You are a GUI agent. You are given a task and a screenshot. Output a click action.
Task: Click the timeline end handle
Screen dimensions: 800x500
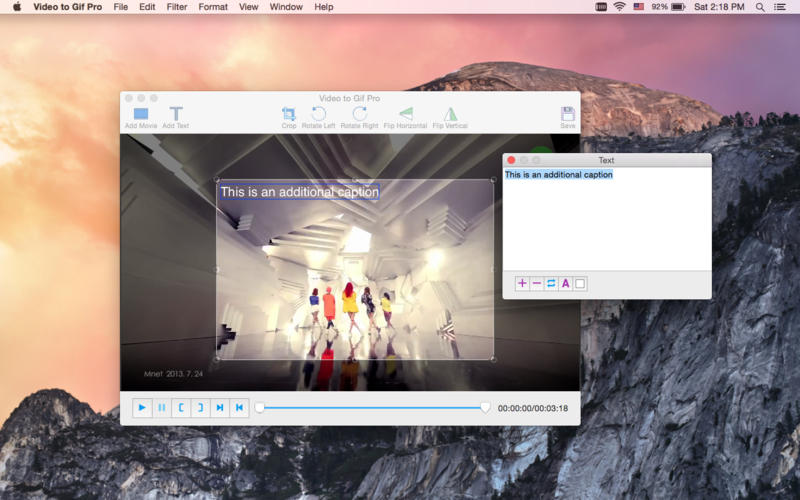point(485,407)
